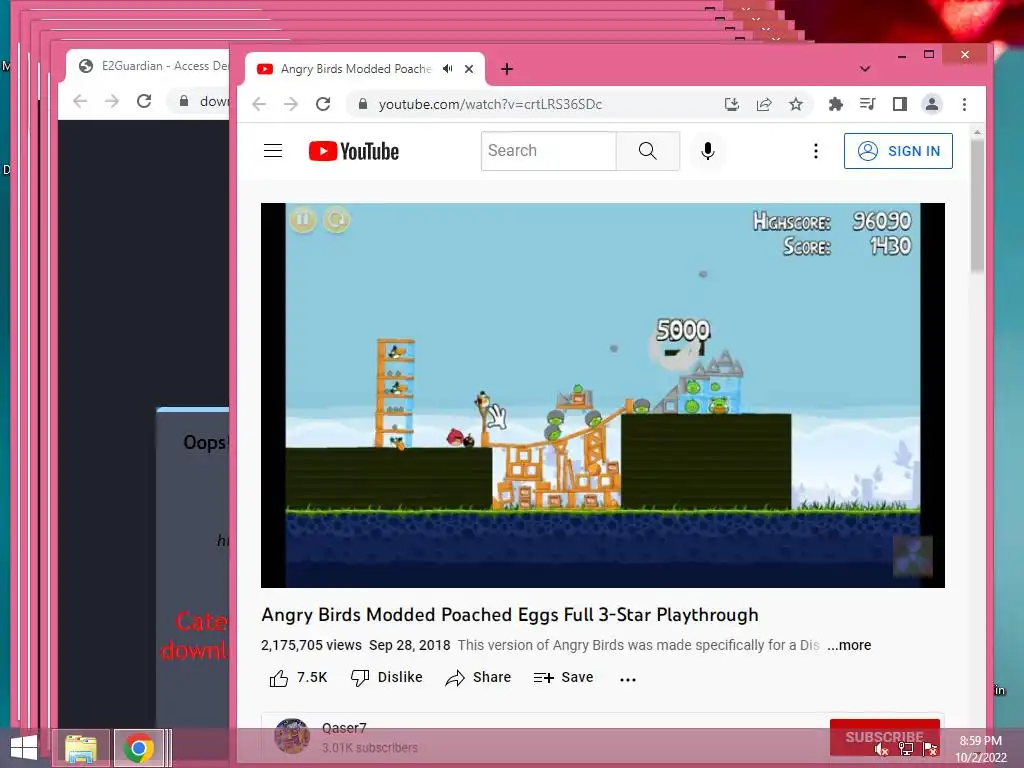This screenshot has width=1024, height=768.
Task: Save the video to a playlist
Action: pyautogui.click(x=563, y=678)
